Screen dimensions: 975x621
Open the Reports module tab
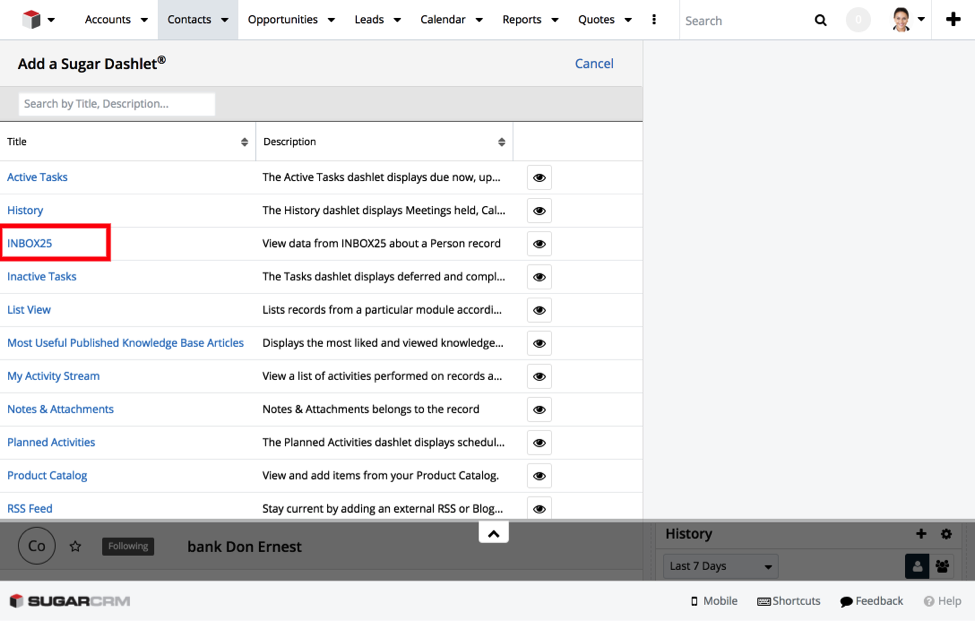point(522,20)
